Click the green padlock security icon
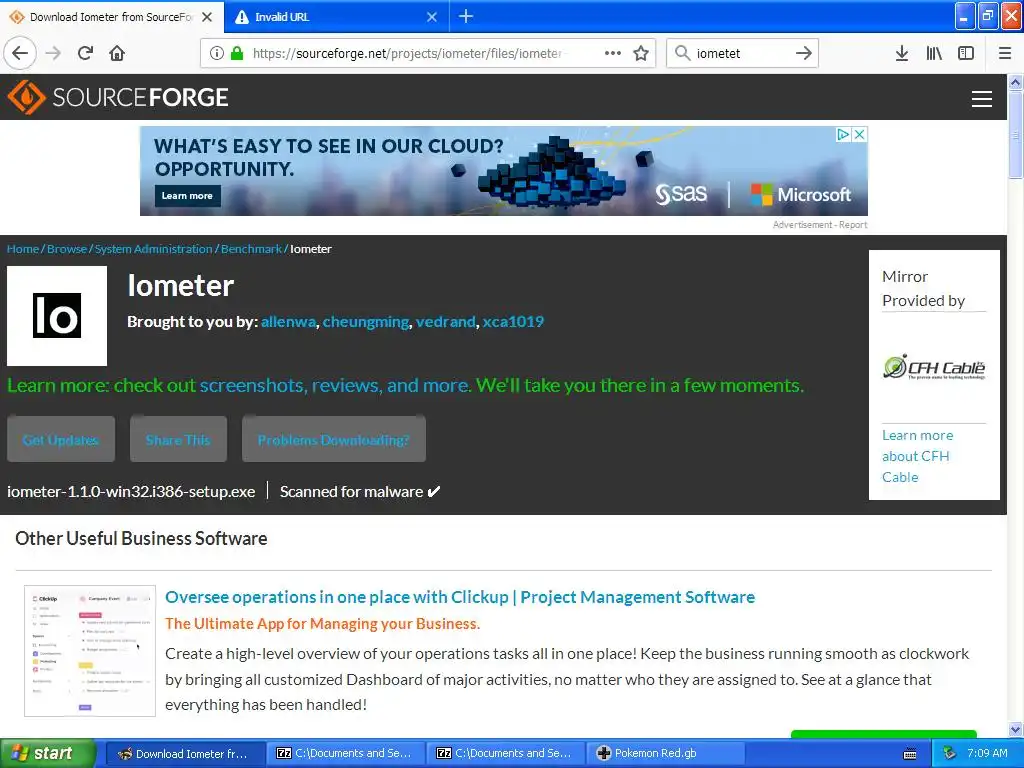 (x=237, y=53)
